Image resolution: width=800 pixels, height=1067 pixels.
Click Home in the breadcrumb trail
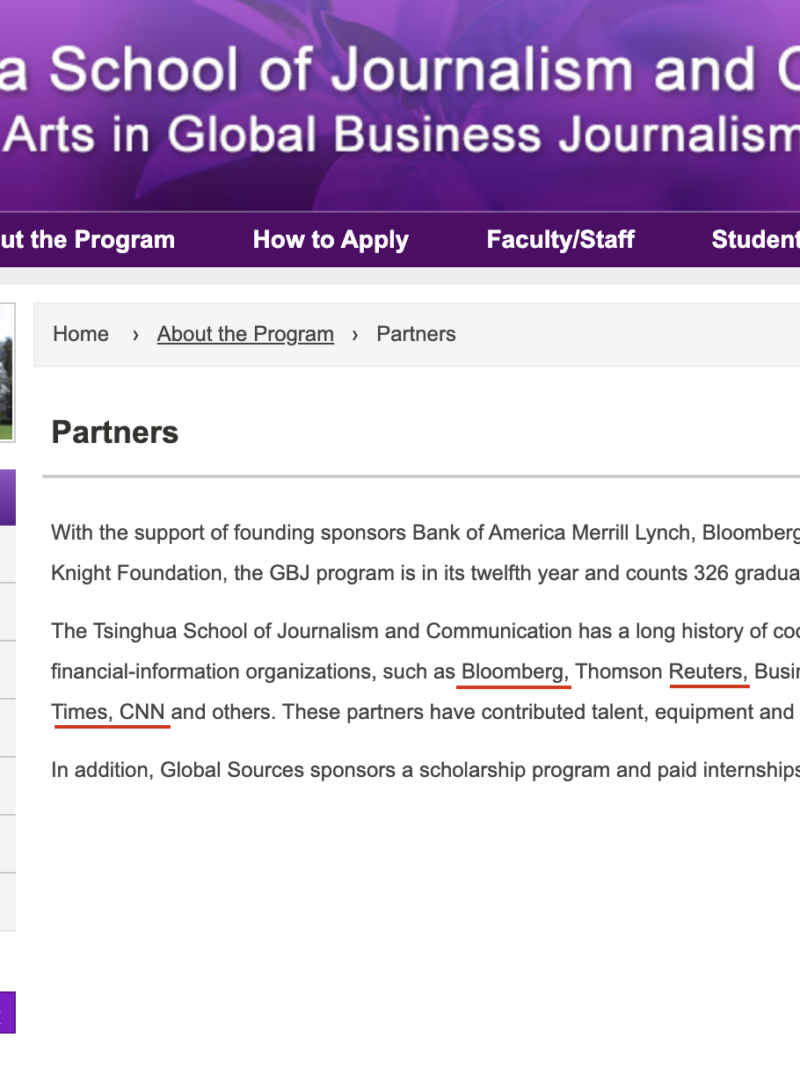[80, 334]
